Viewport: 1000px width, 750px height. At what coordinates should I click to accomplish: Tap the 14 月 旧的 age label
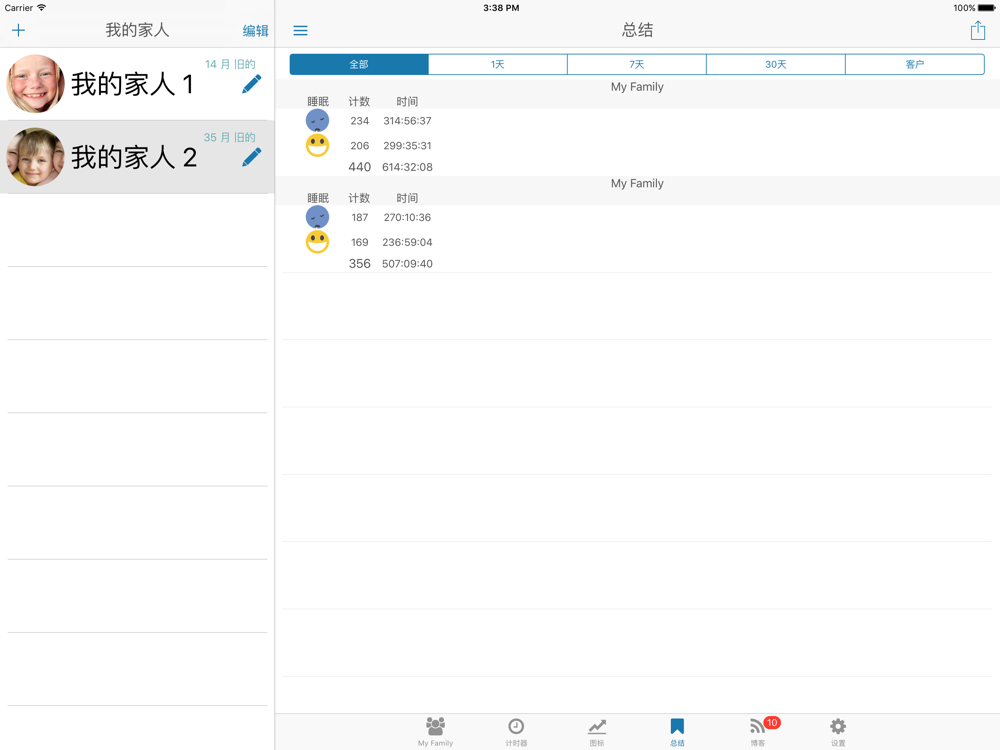(x=230, y=64)
